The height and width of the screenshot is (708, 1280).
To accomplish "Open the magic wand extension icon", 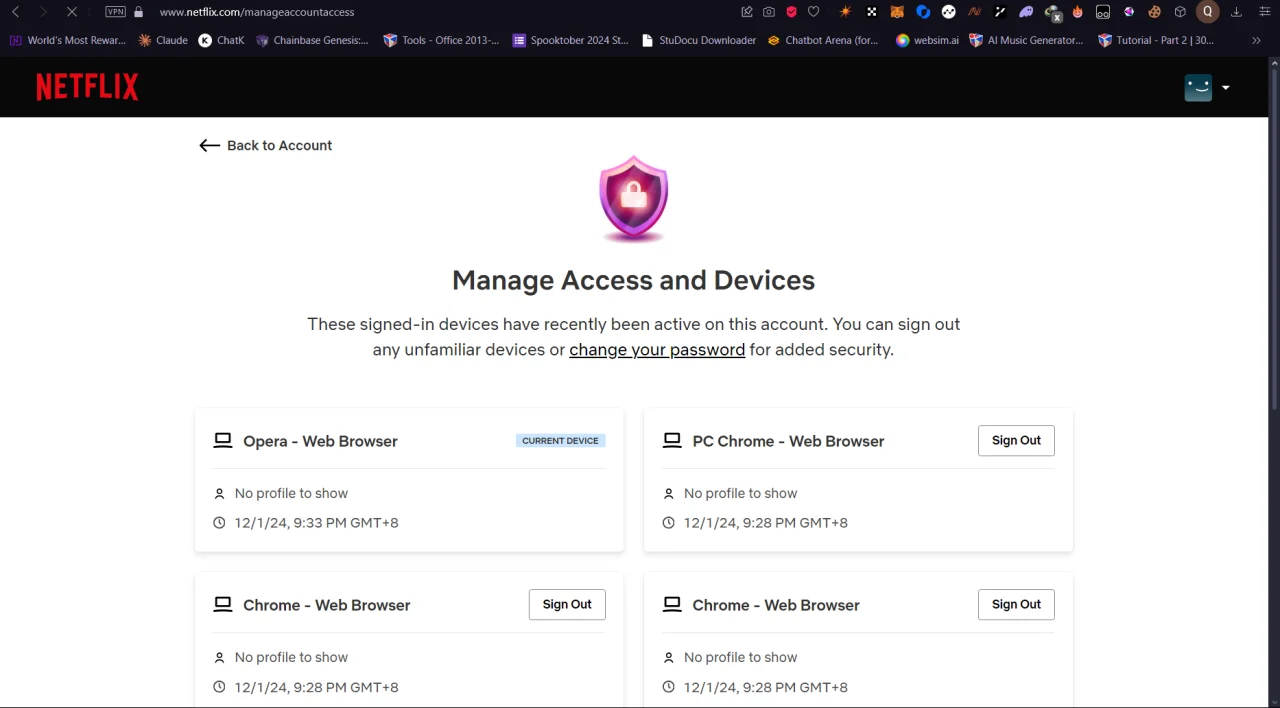I will [x=1000, y=12].
